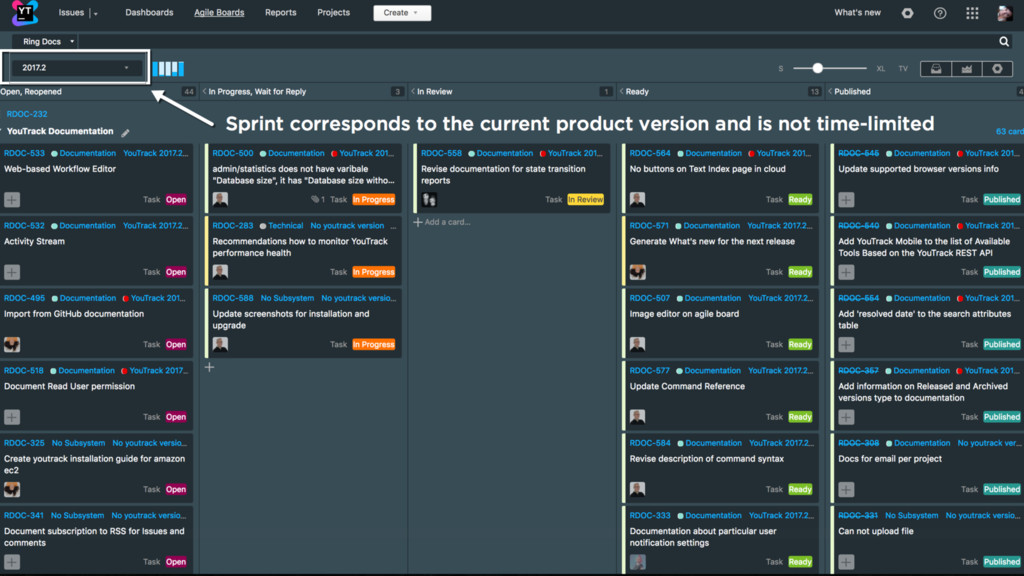Image resolution: width=1024 pixels, height=576 pixels.
Task: Open What's new link
Action: click(x=857, y=12)
